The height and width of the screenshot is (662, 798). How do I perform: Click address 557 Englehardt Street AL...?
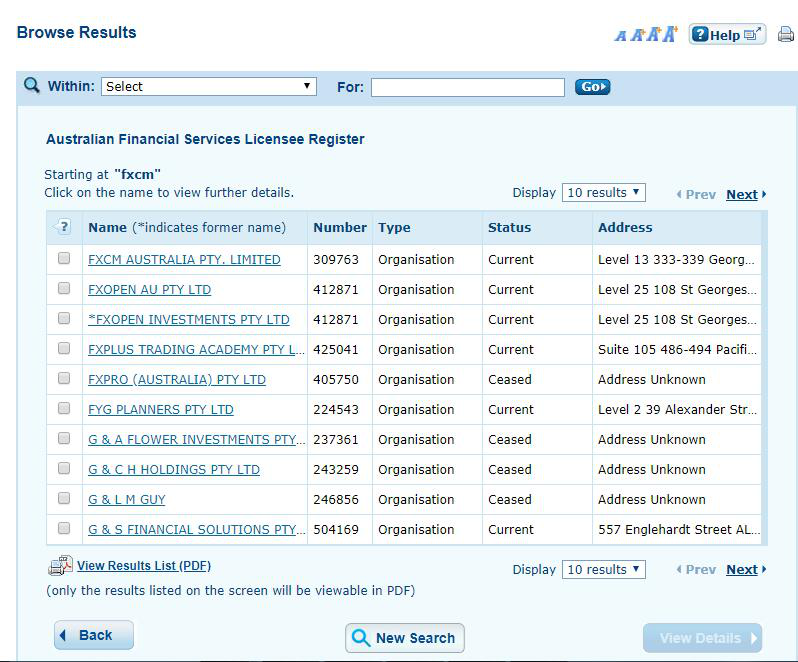click(x=679, y=530)
